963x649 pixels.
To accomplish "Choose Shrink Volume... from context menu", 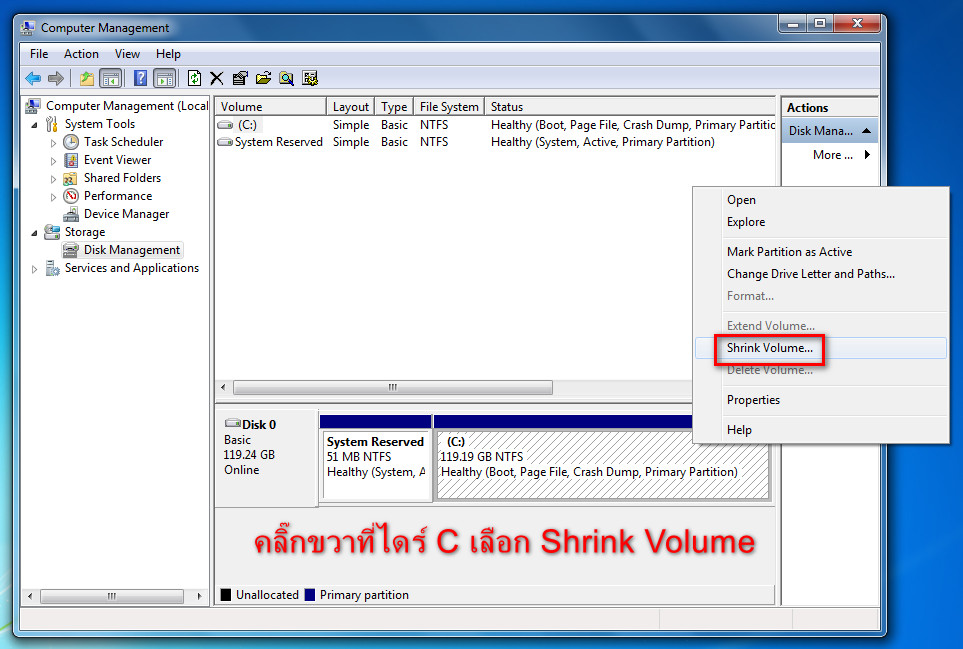I will coord(821,348).
